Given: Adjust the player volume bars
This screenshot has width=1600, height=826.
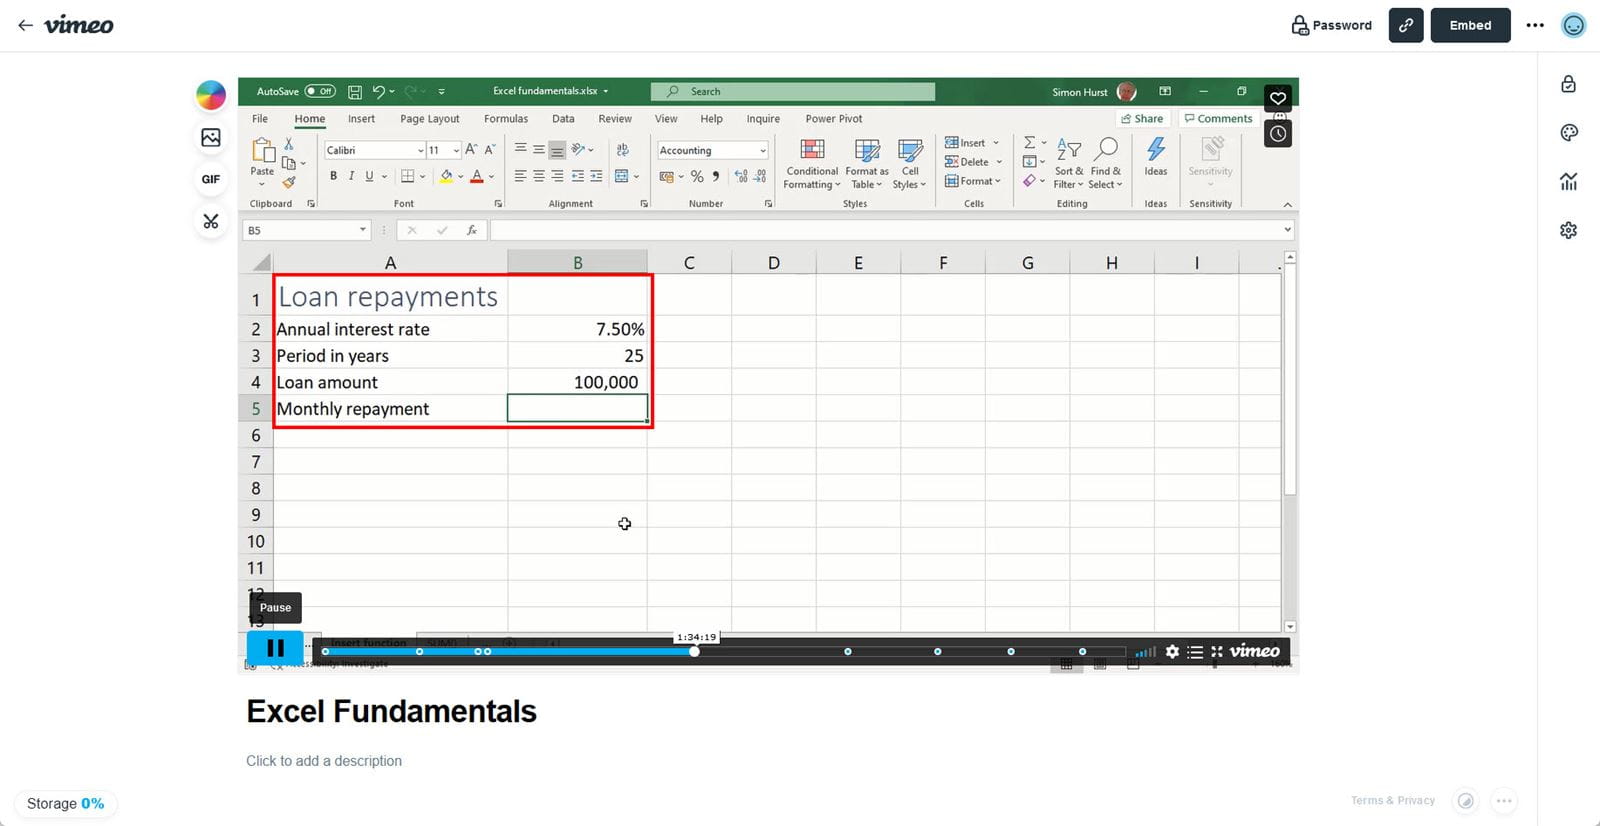Looking at the screenshot, I should point(1145,652).
